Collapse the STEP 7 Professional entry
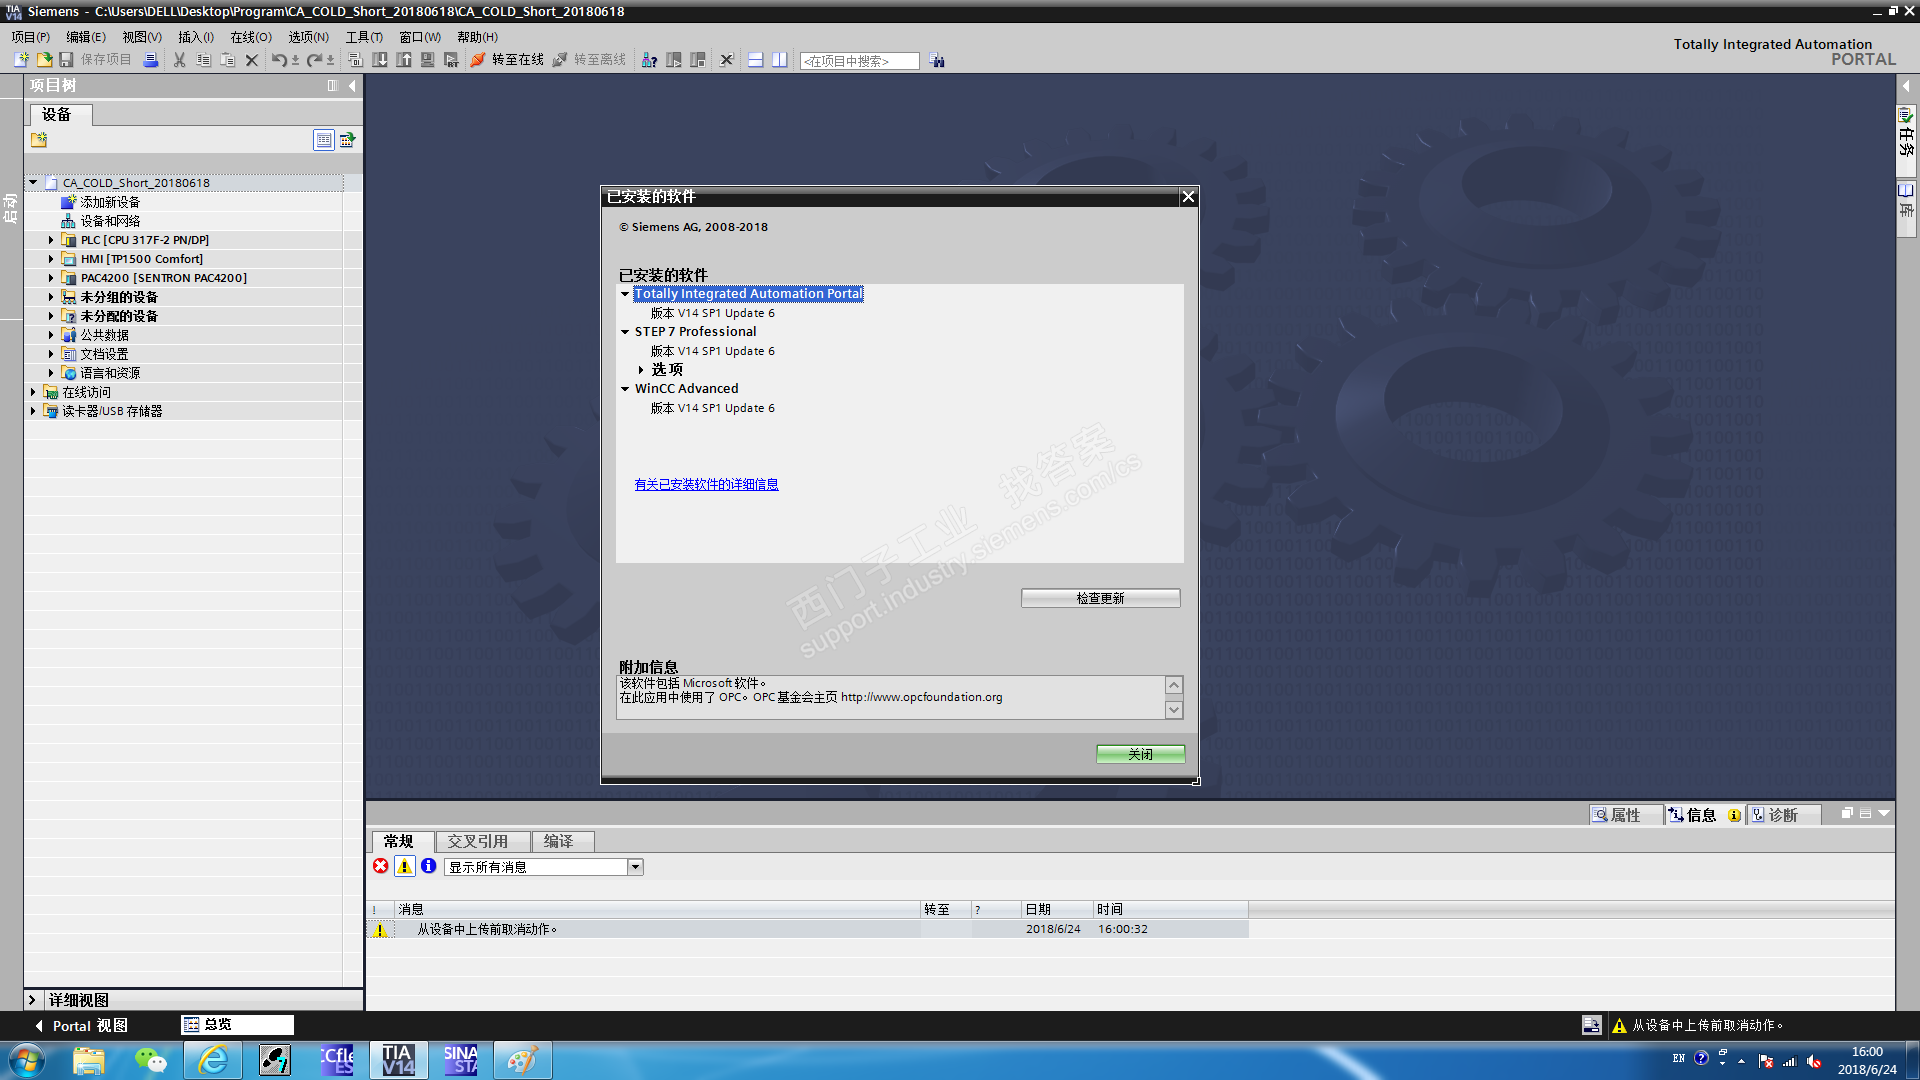The image size is (1920, 1080). [x=625, y=332]
